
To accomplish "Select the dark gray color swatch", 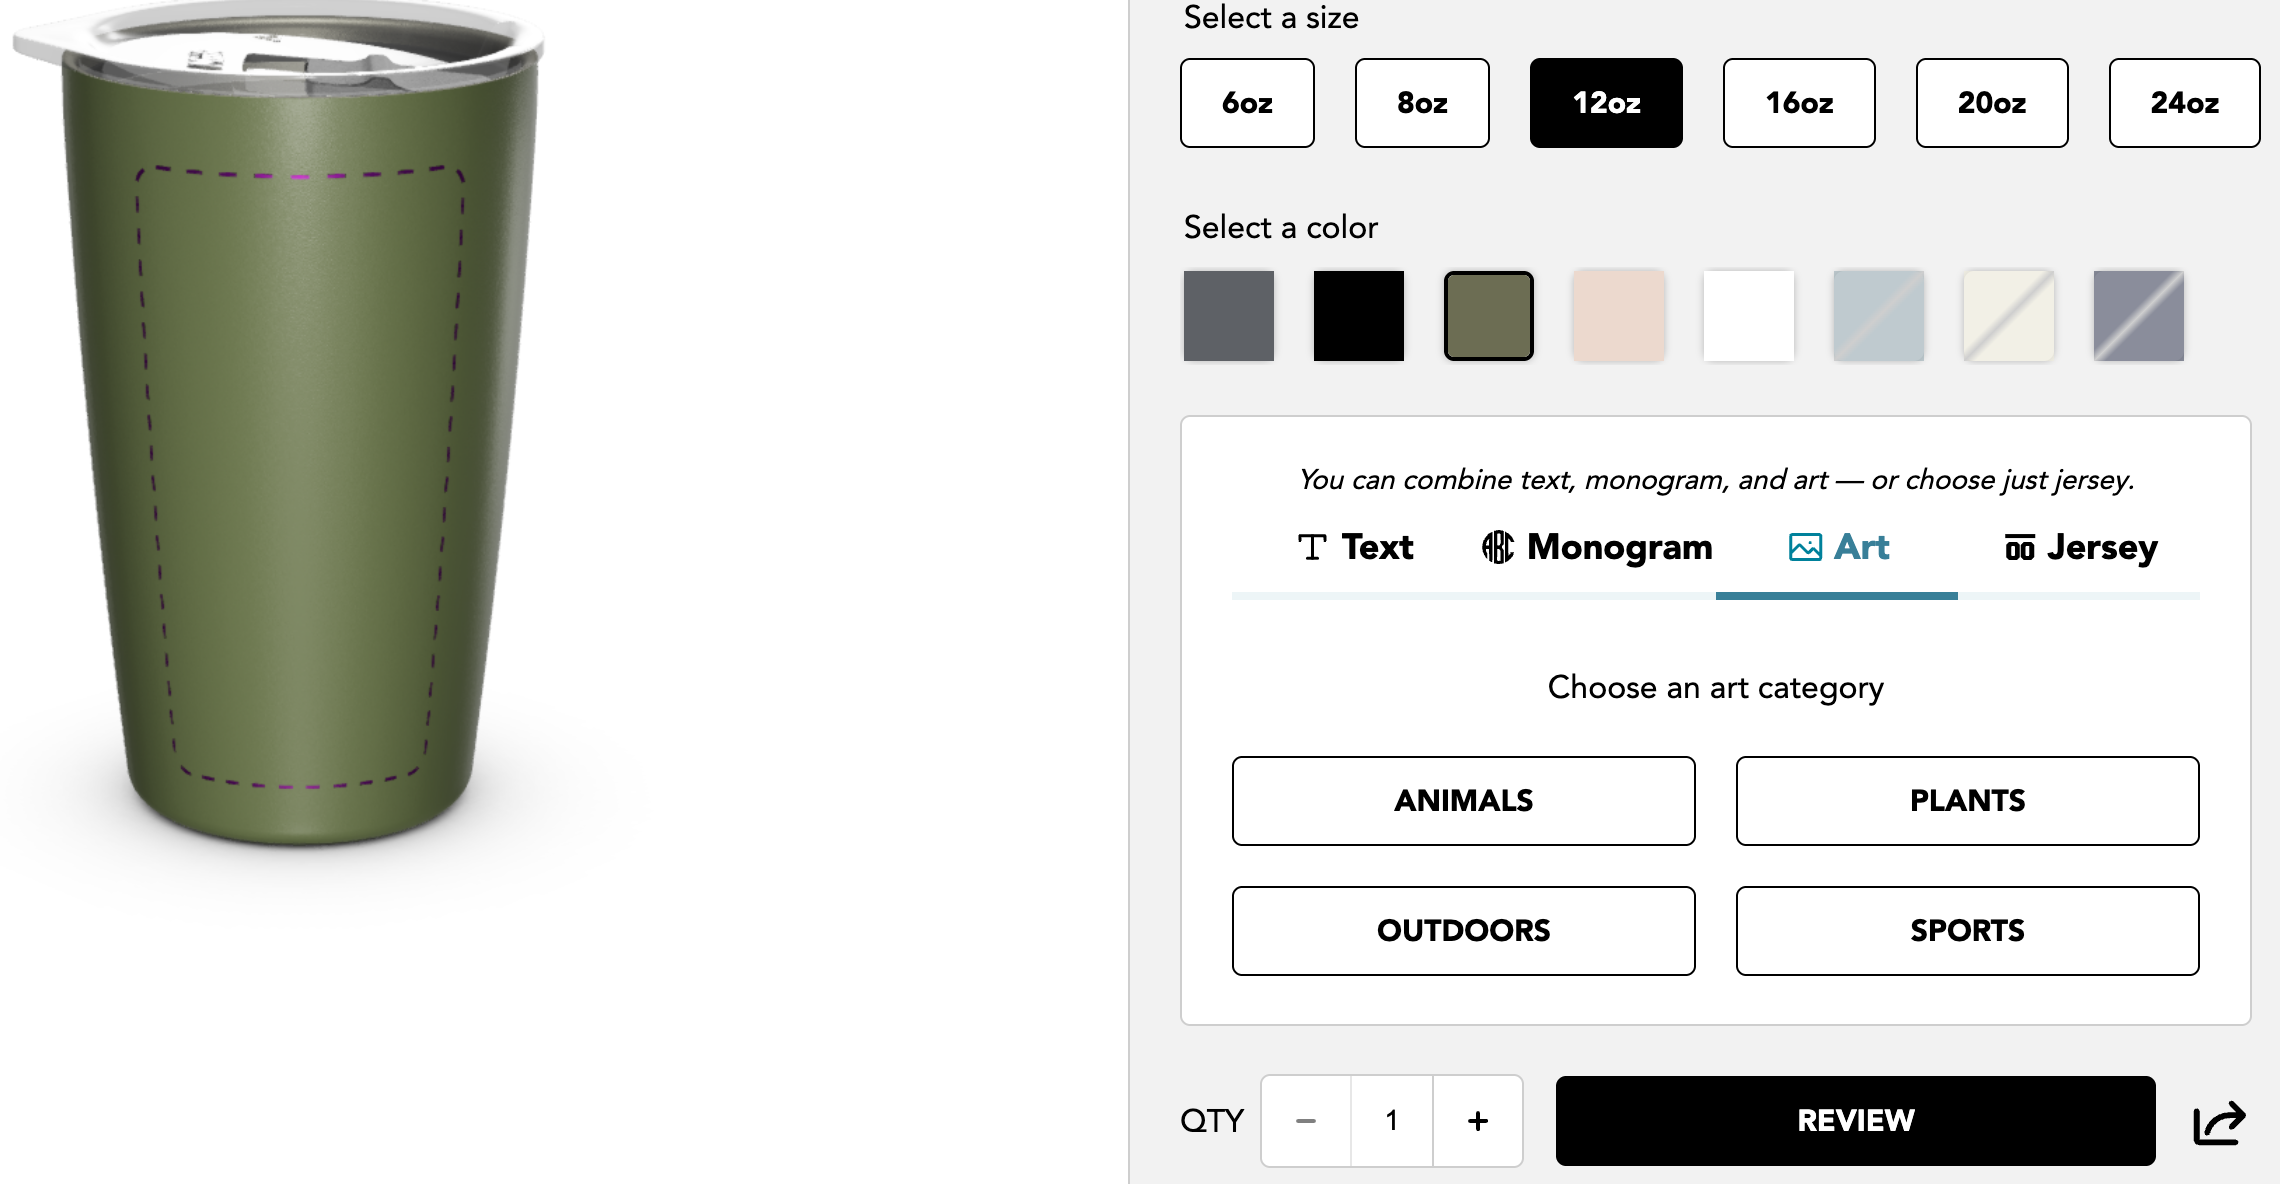I will (1228, 316).
